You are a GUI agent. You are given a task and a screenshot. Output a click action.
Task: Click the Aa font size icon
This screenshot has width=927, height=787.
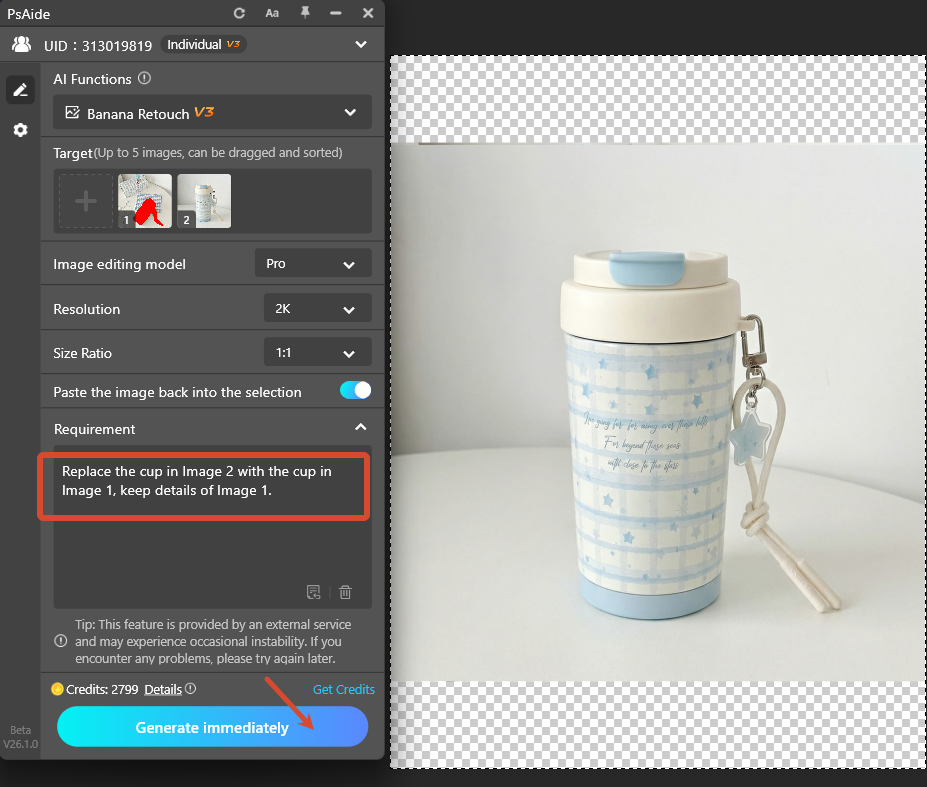tap(272, 13)
